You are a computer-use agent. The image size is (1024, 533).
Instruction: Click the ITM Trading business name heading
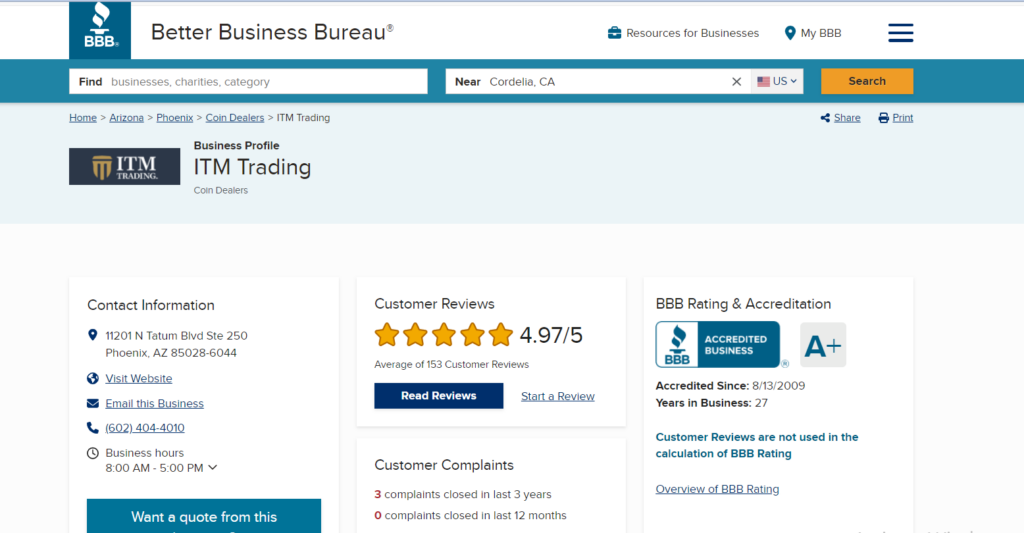point(252,167)
